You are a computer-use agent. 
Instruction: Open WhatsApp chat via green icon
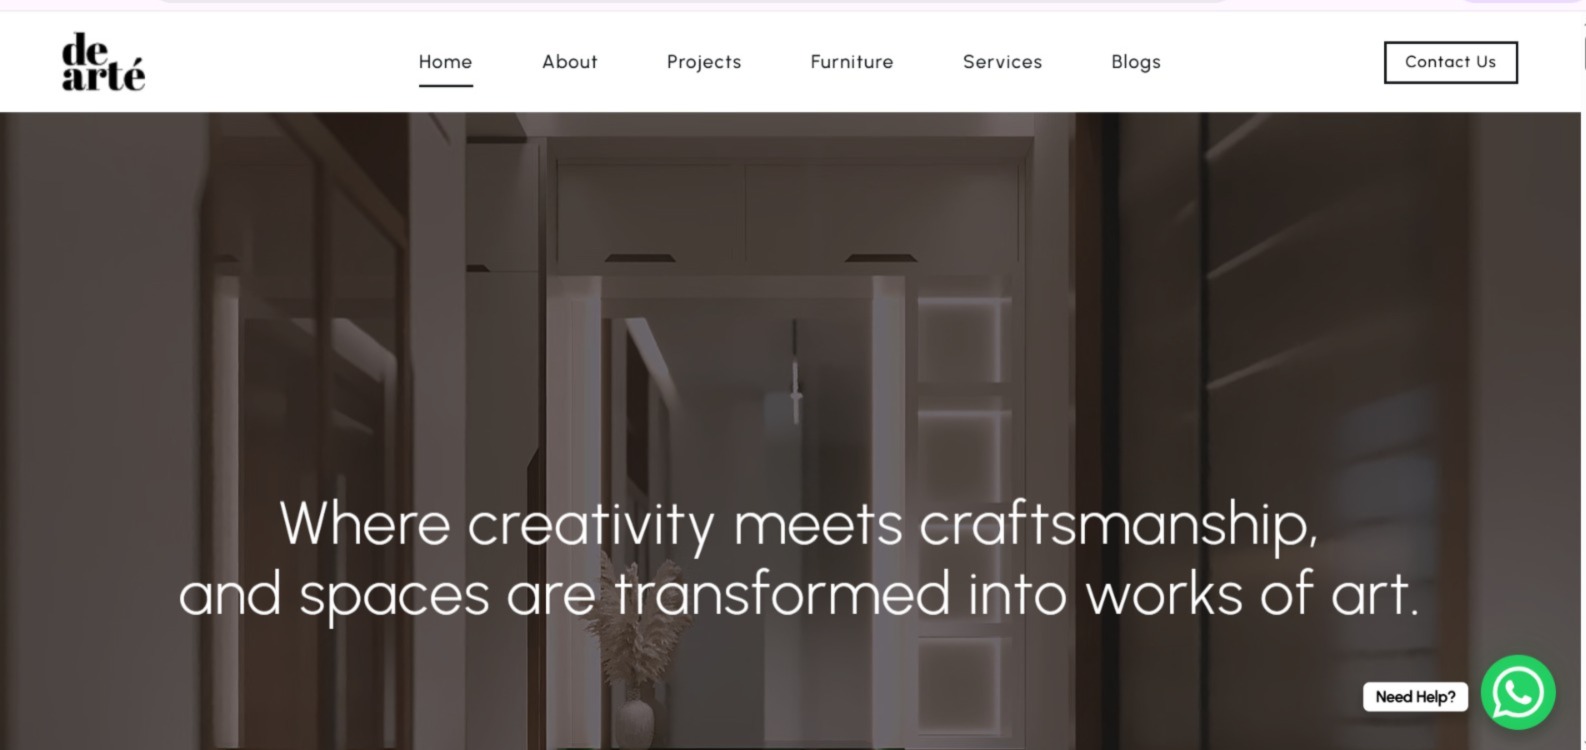[1517, 692]
